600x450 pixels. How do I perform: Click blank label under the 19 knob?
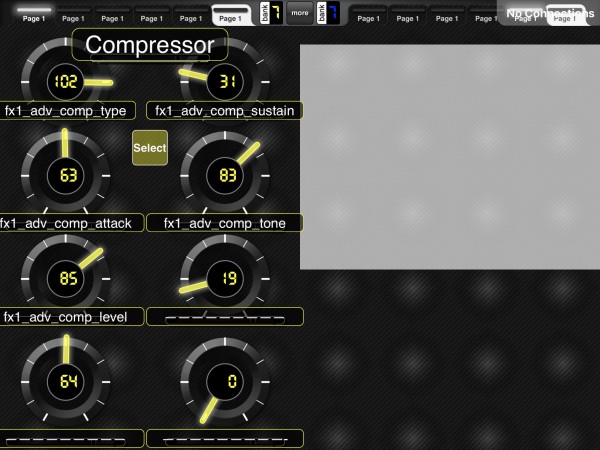225,317
